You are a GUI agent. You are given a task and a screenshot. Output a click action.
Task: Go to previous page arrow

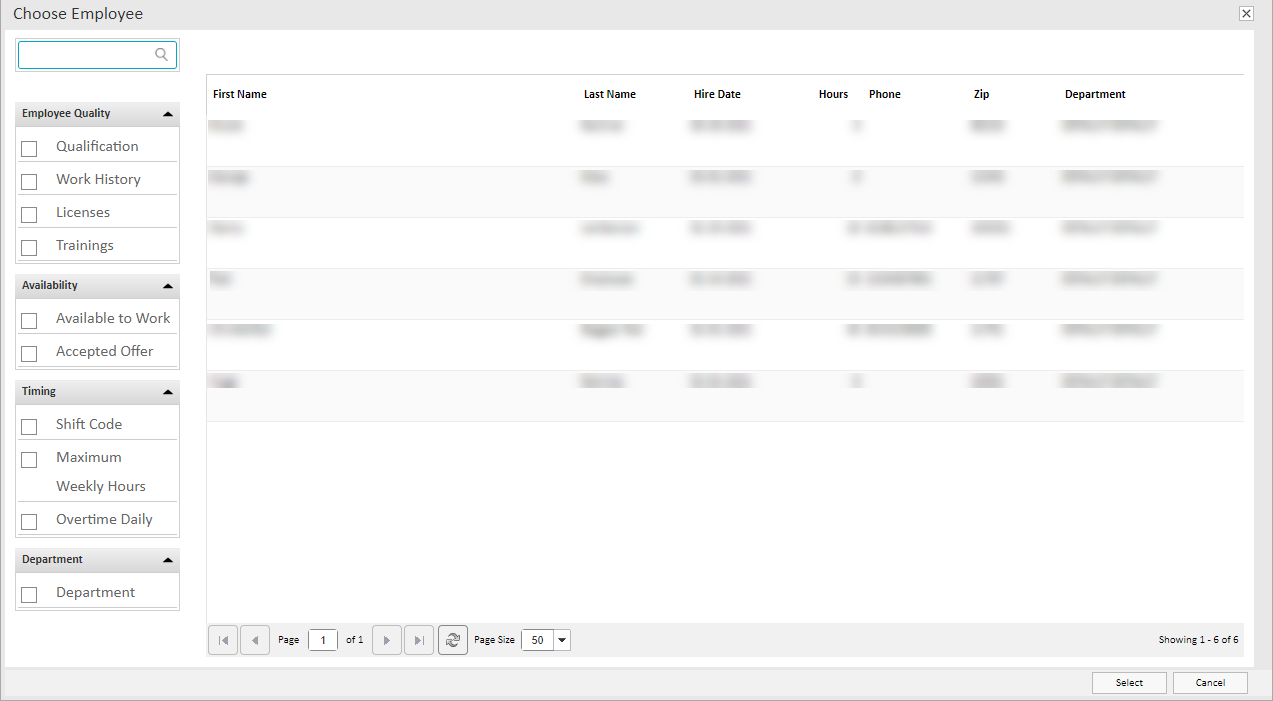click(255, 640)
